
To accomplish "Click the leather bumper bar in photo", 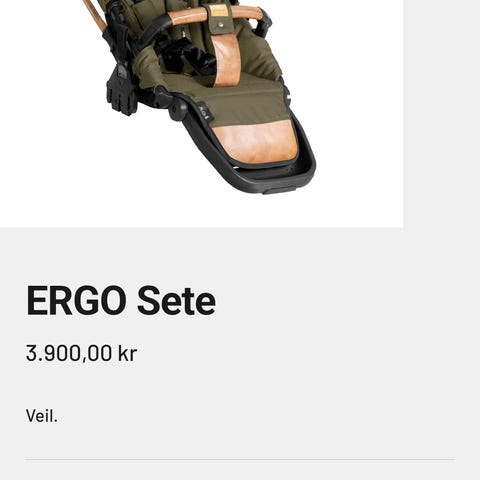I will (x=217, y=15).
